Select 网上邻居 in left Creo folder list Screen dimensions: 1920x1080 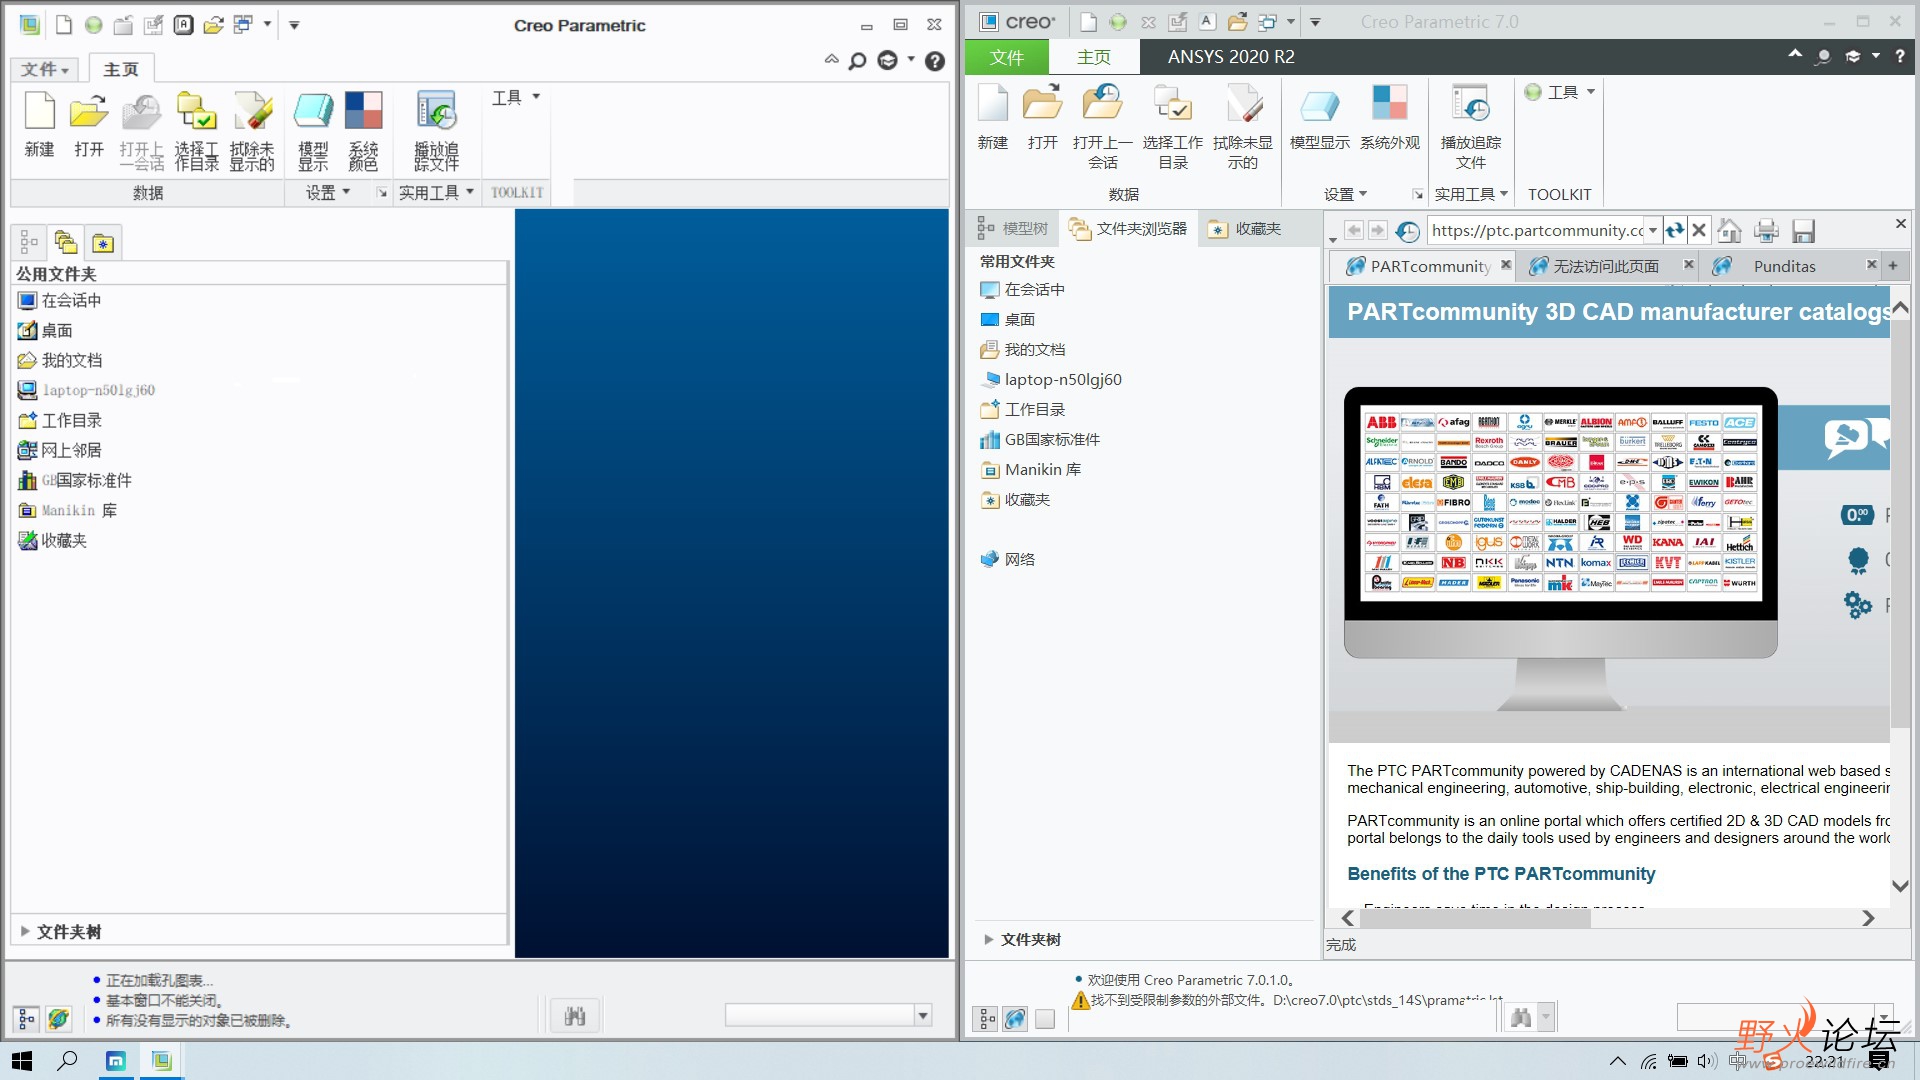point(60,450)
